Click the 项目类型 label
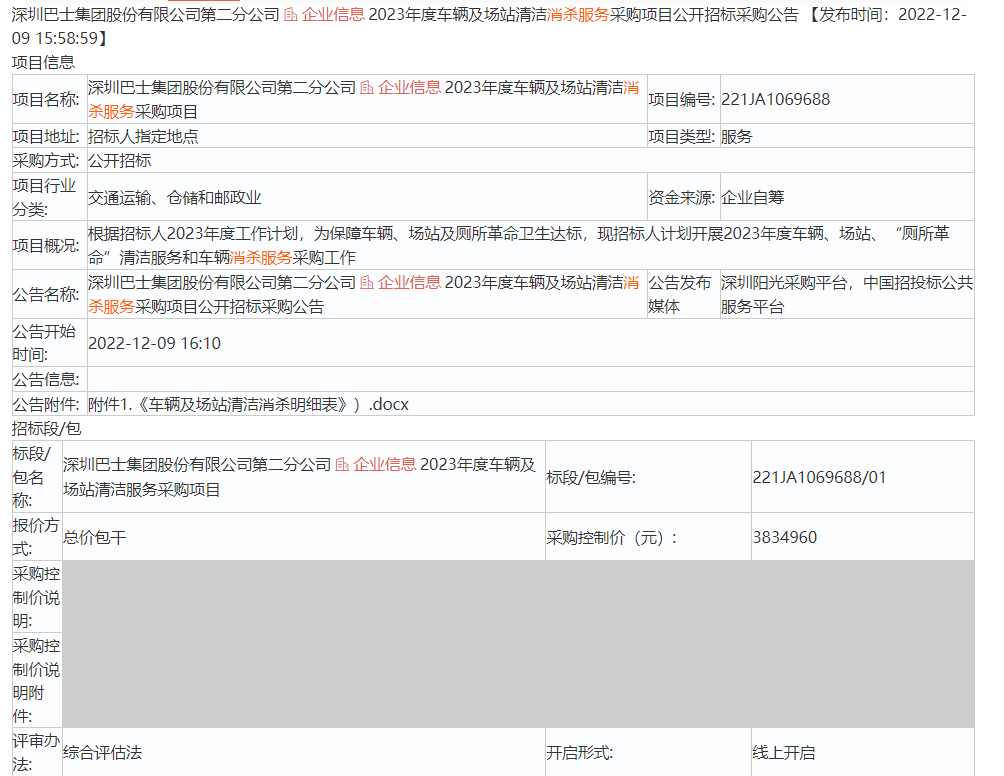 [681, 136]
